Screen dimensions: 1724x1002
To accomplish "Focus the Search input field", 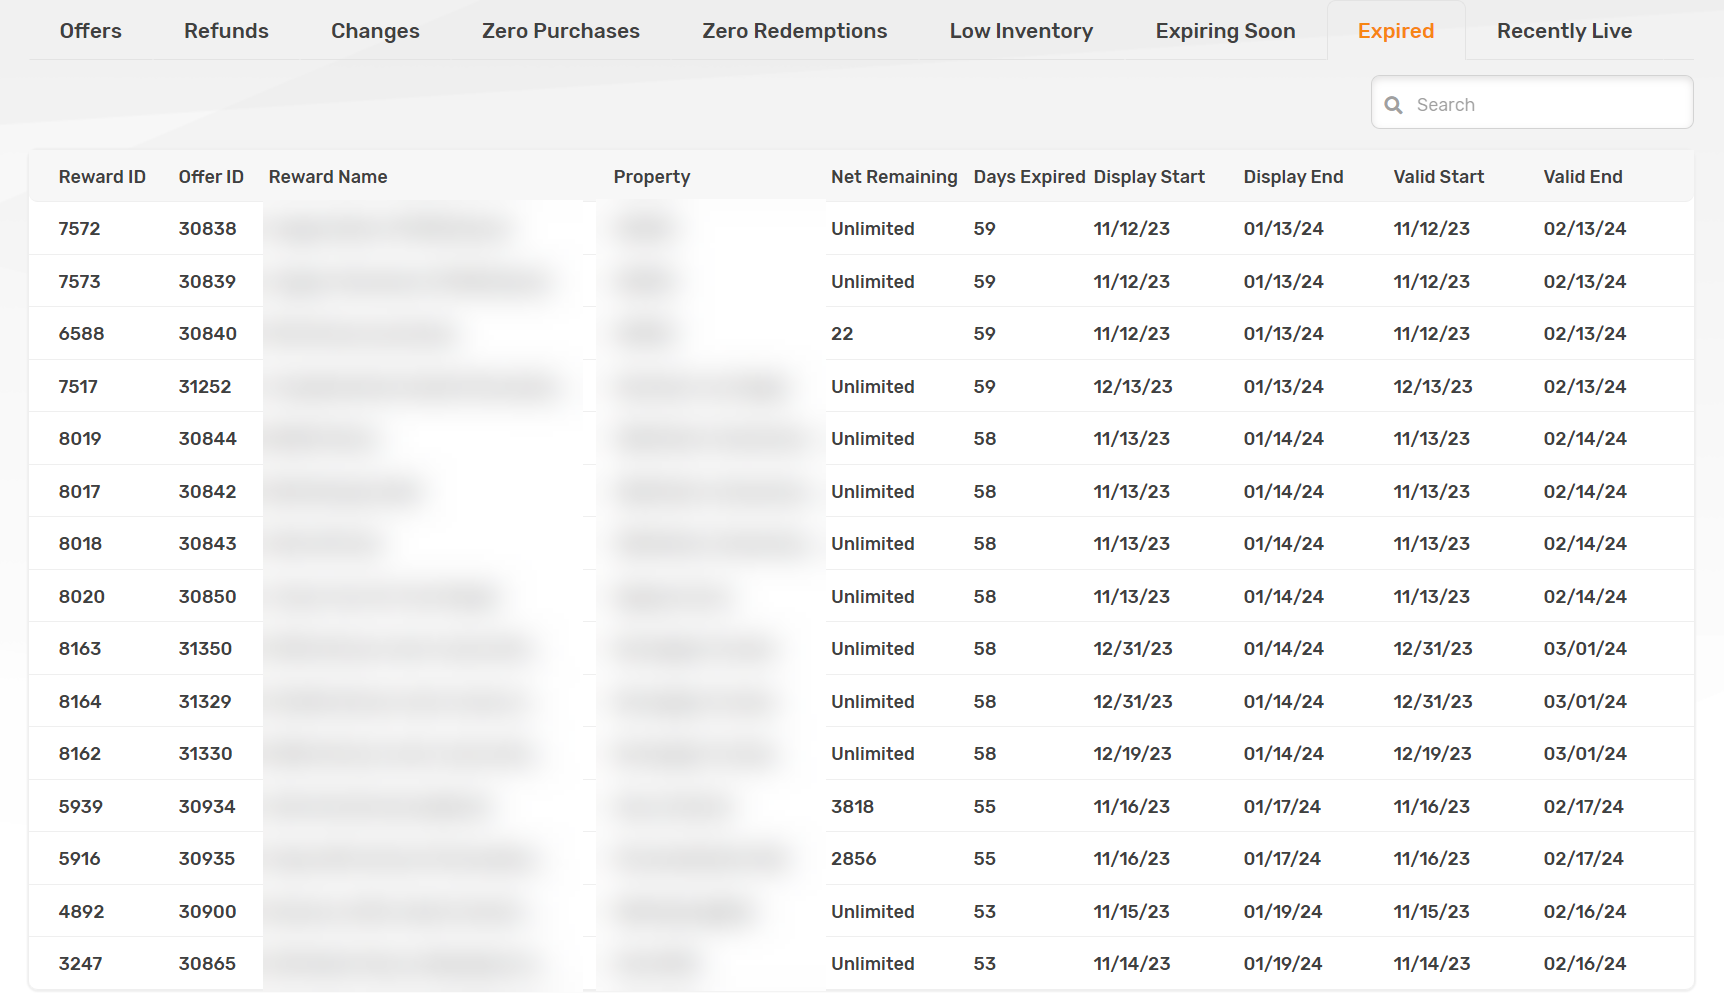I will 1532,102.
